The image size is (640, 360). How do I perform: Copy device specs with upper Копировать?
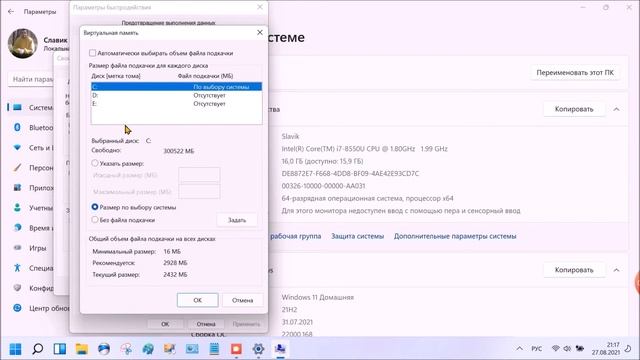click(574, 109)
